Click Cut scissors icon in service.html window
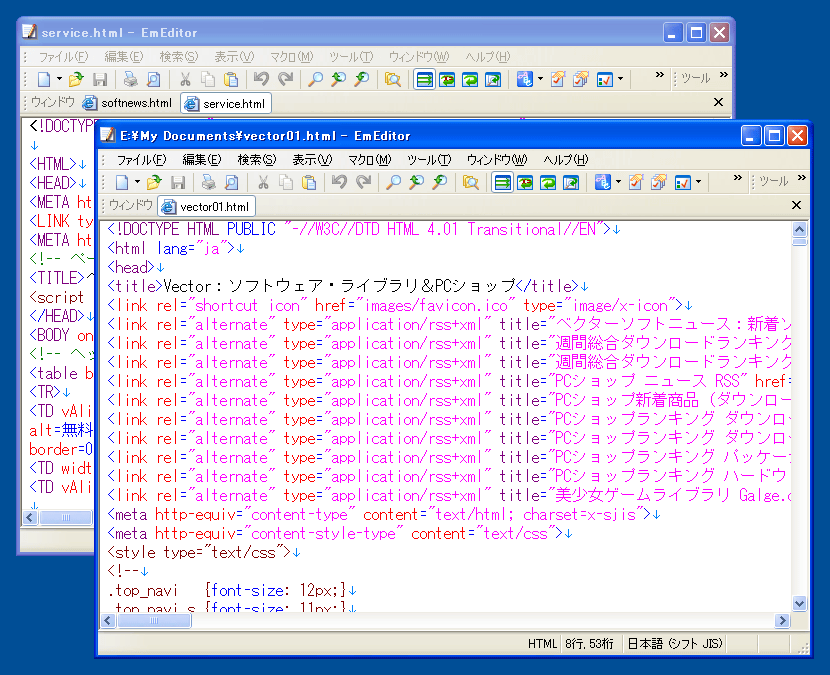 coord(185,79)
